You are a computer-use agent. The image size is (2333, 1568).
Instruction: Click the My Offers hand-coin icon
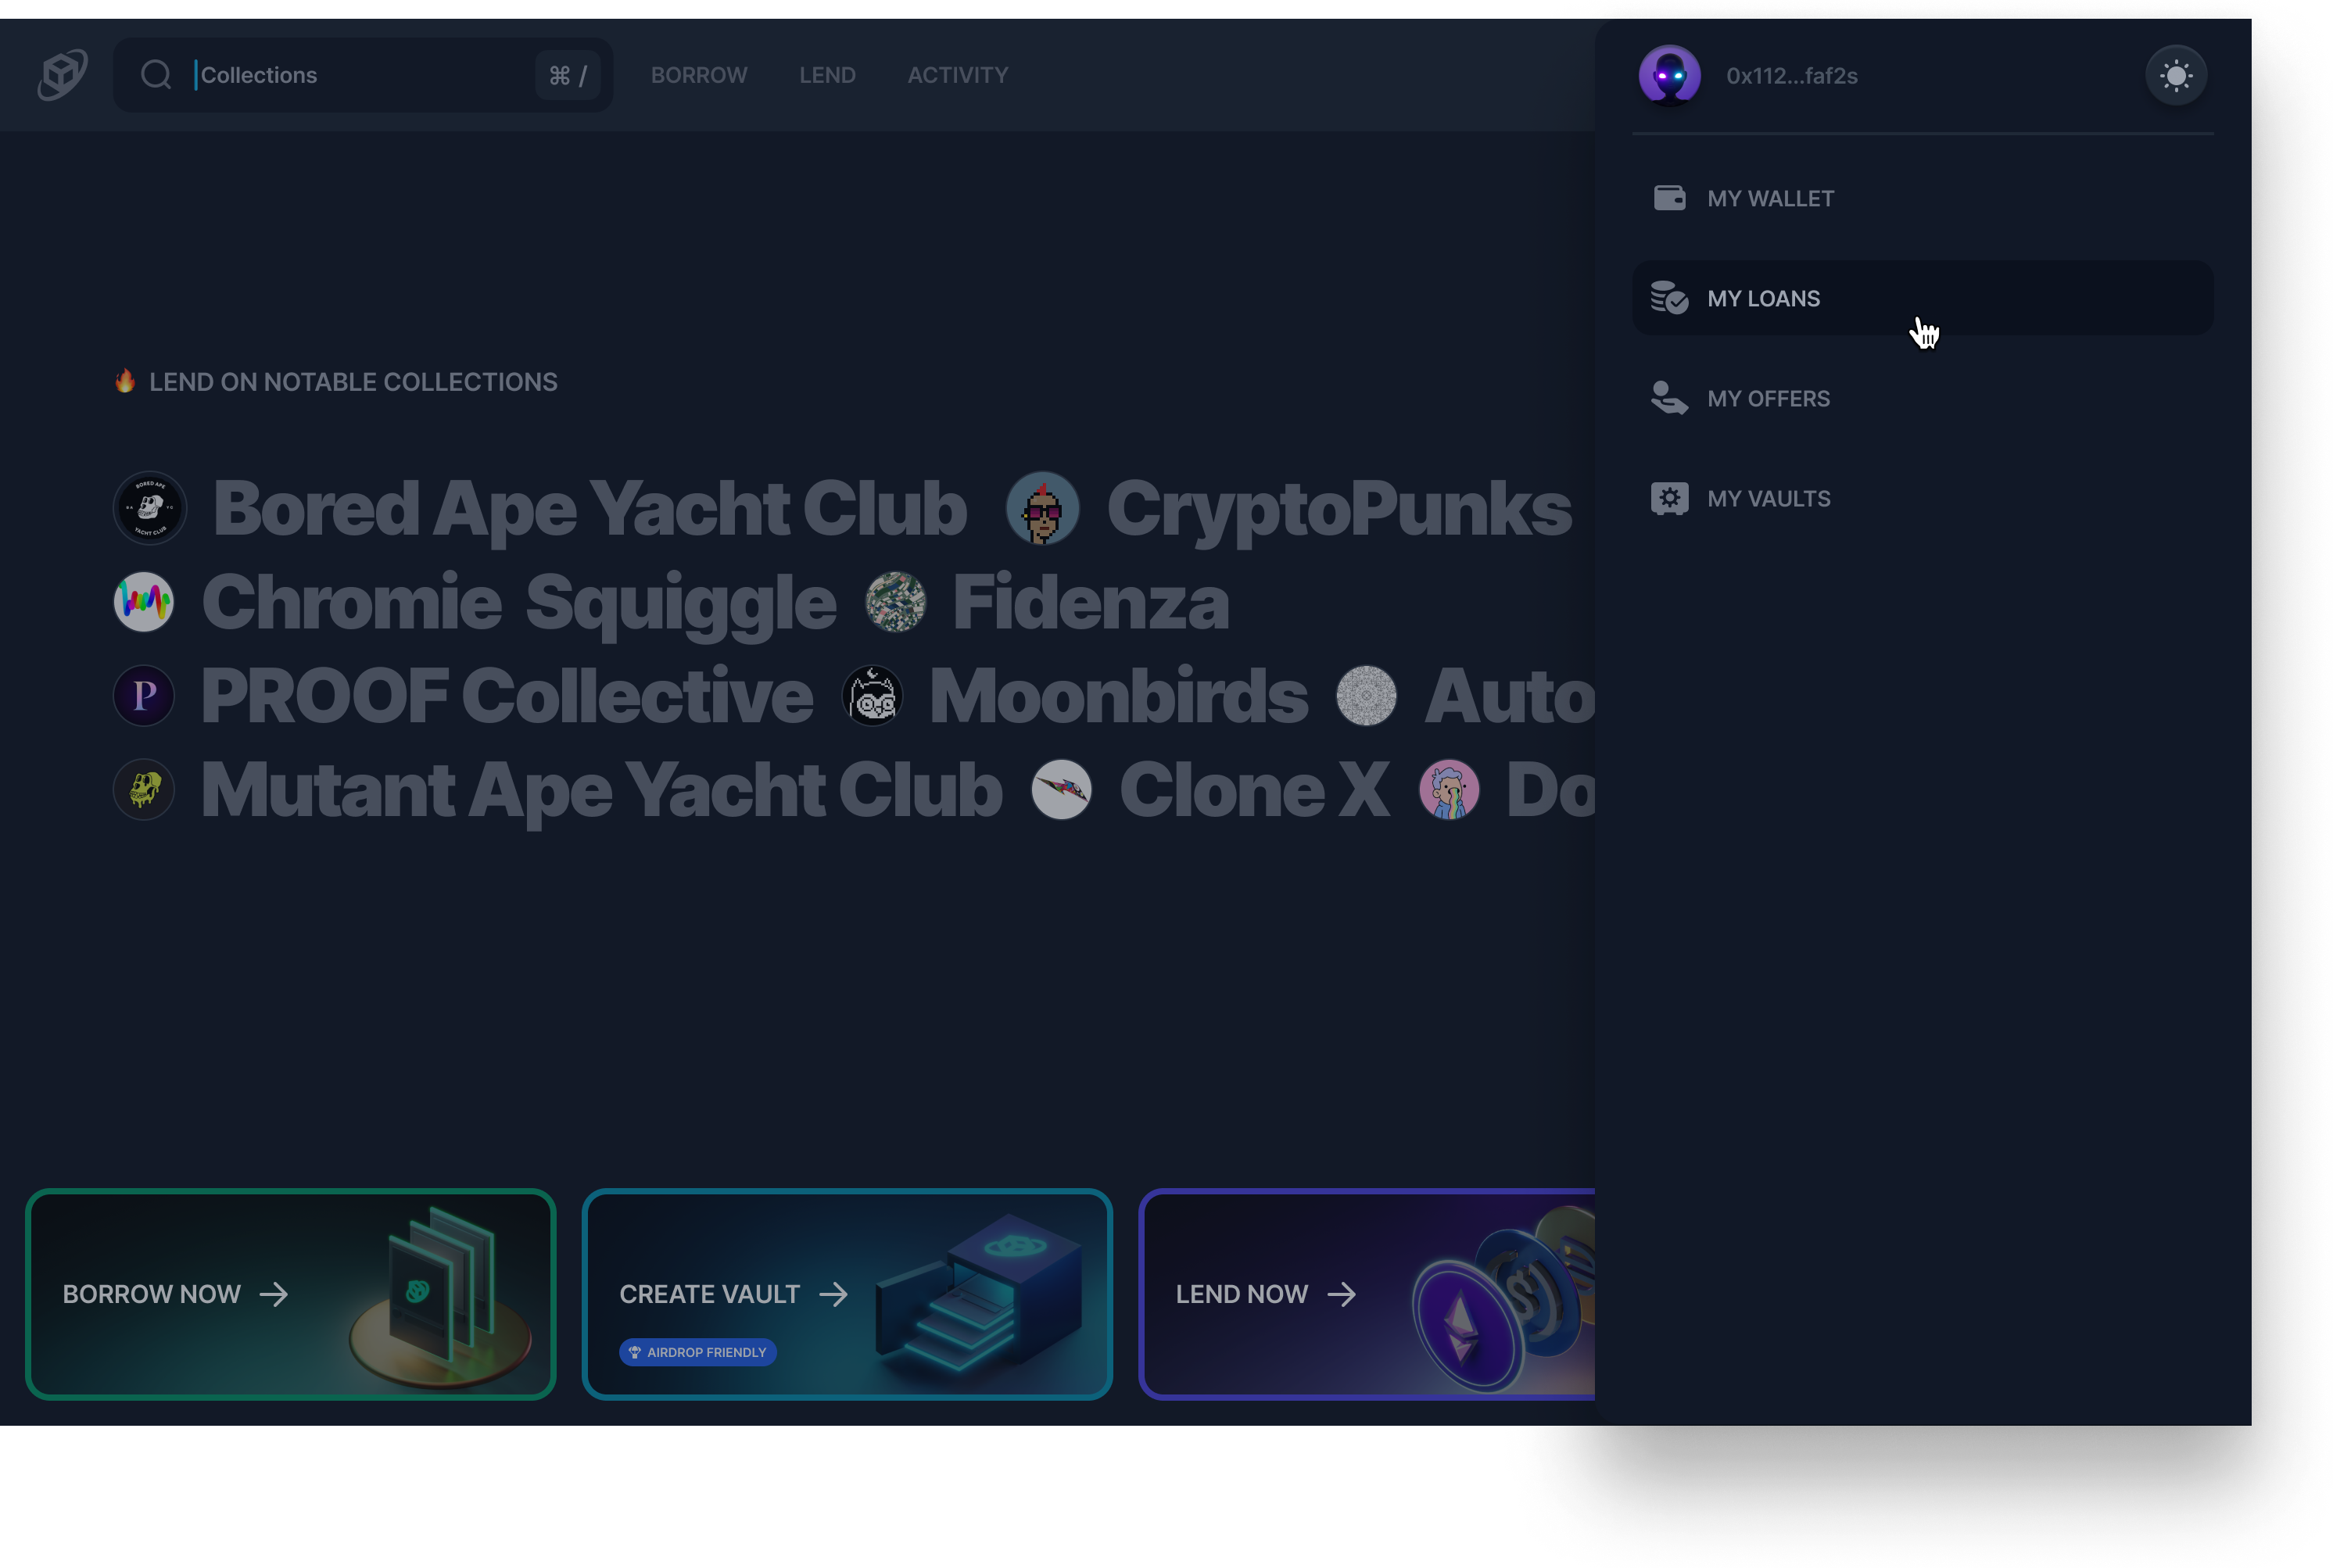[1669, 398]
